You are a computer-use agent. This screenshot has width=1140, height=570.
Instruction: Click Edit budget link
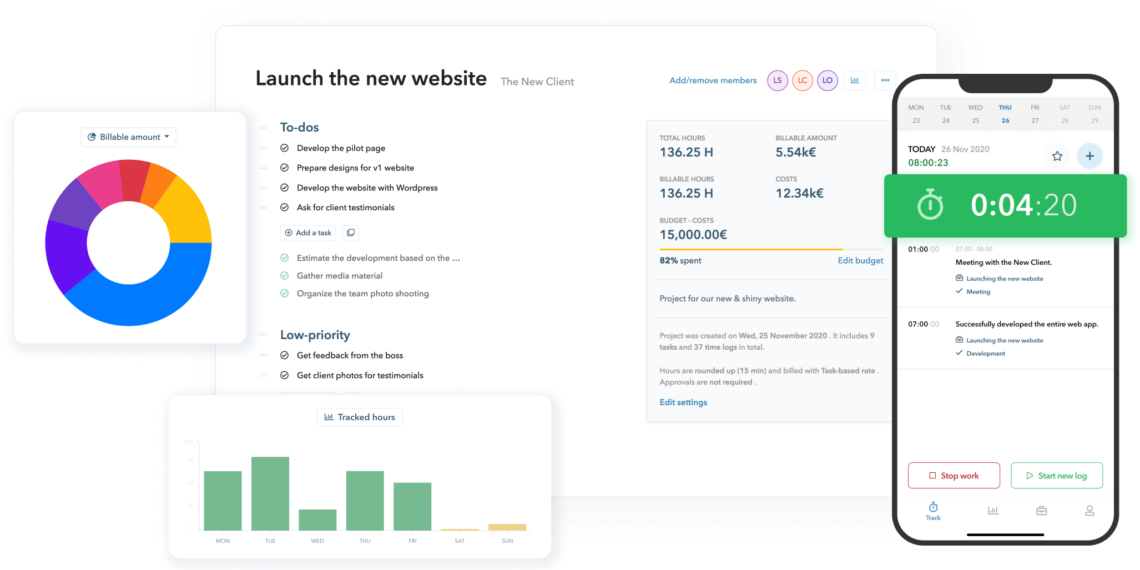(861, 260)
